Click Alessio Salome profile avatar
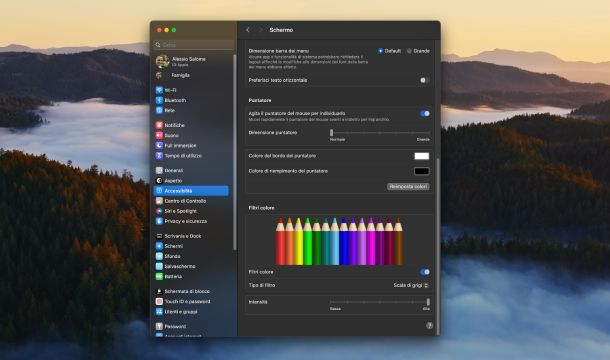 click(x=162, y=61)
